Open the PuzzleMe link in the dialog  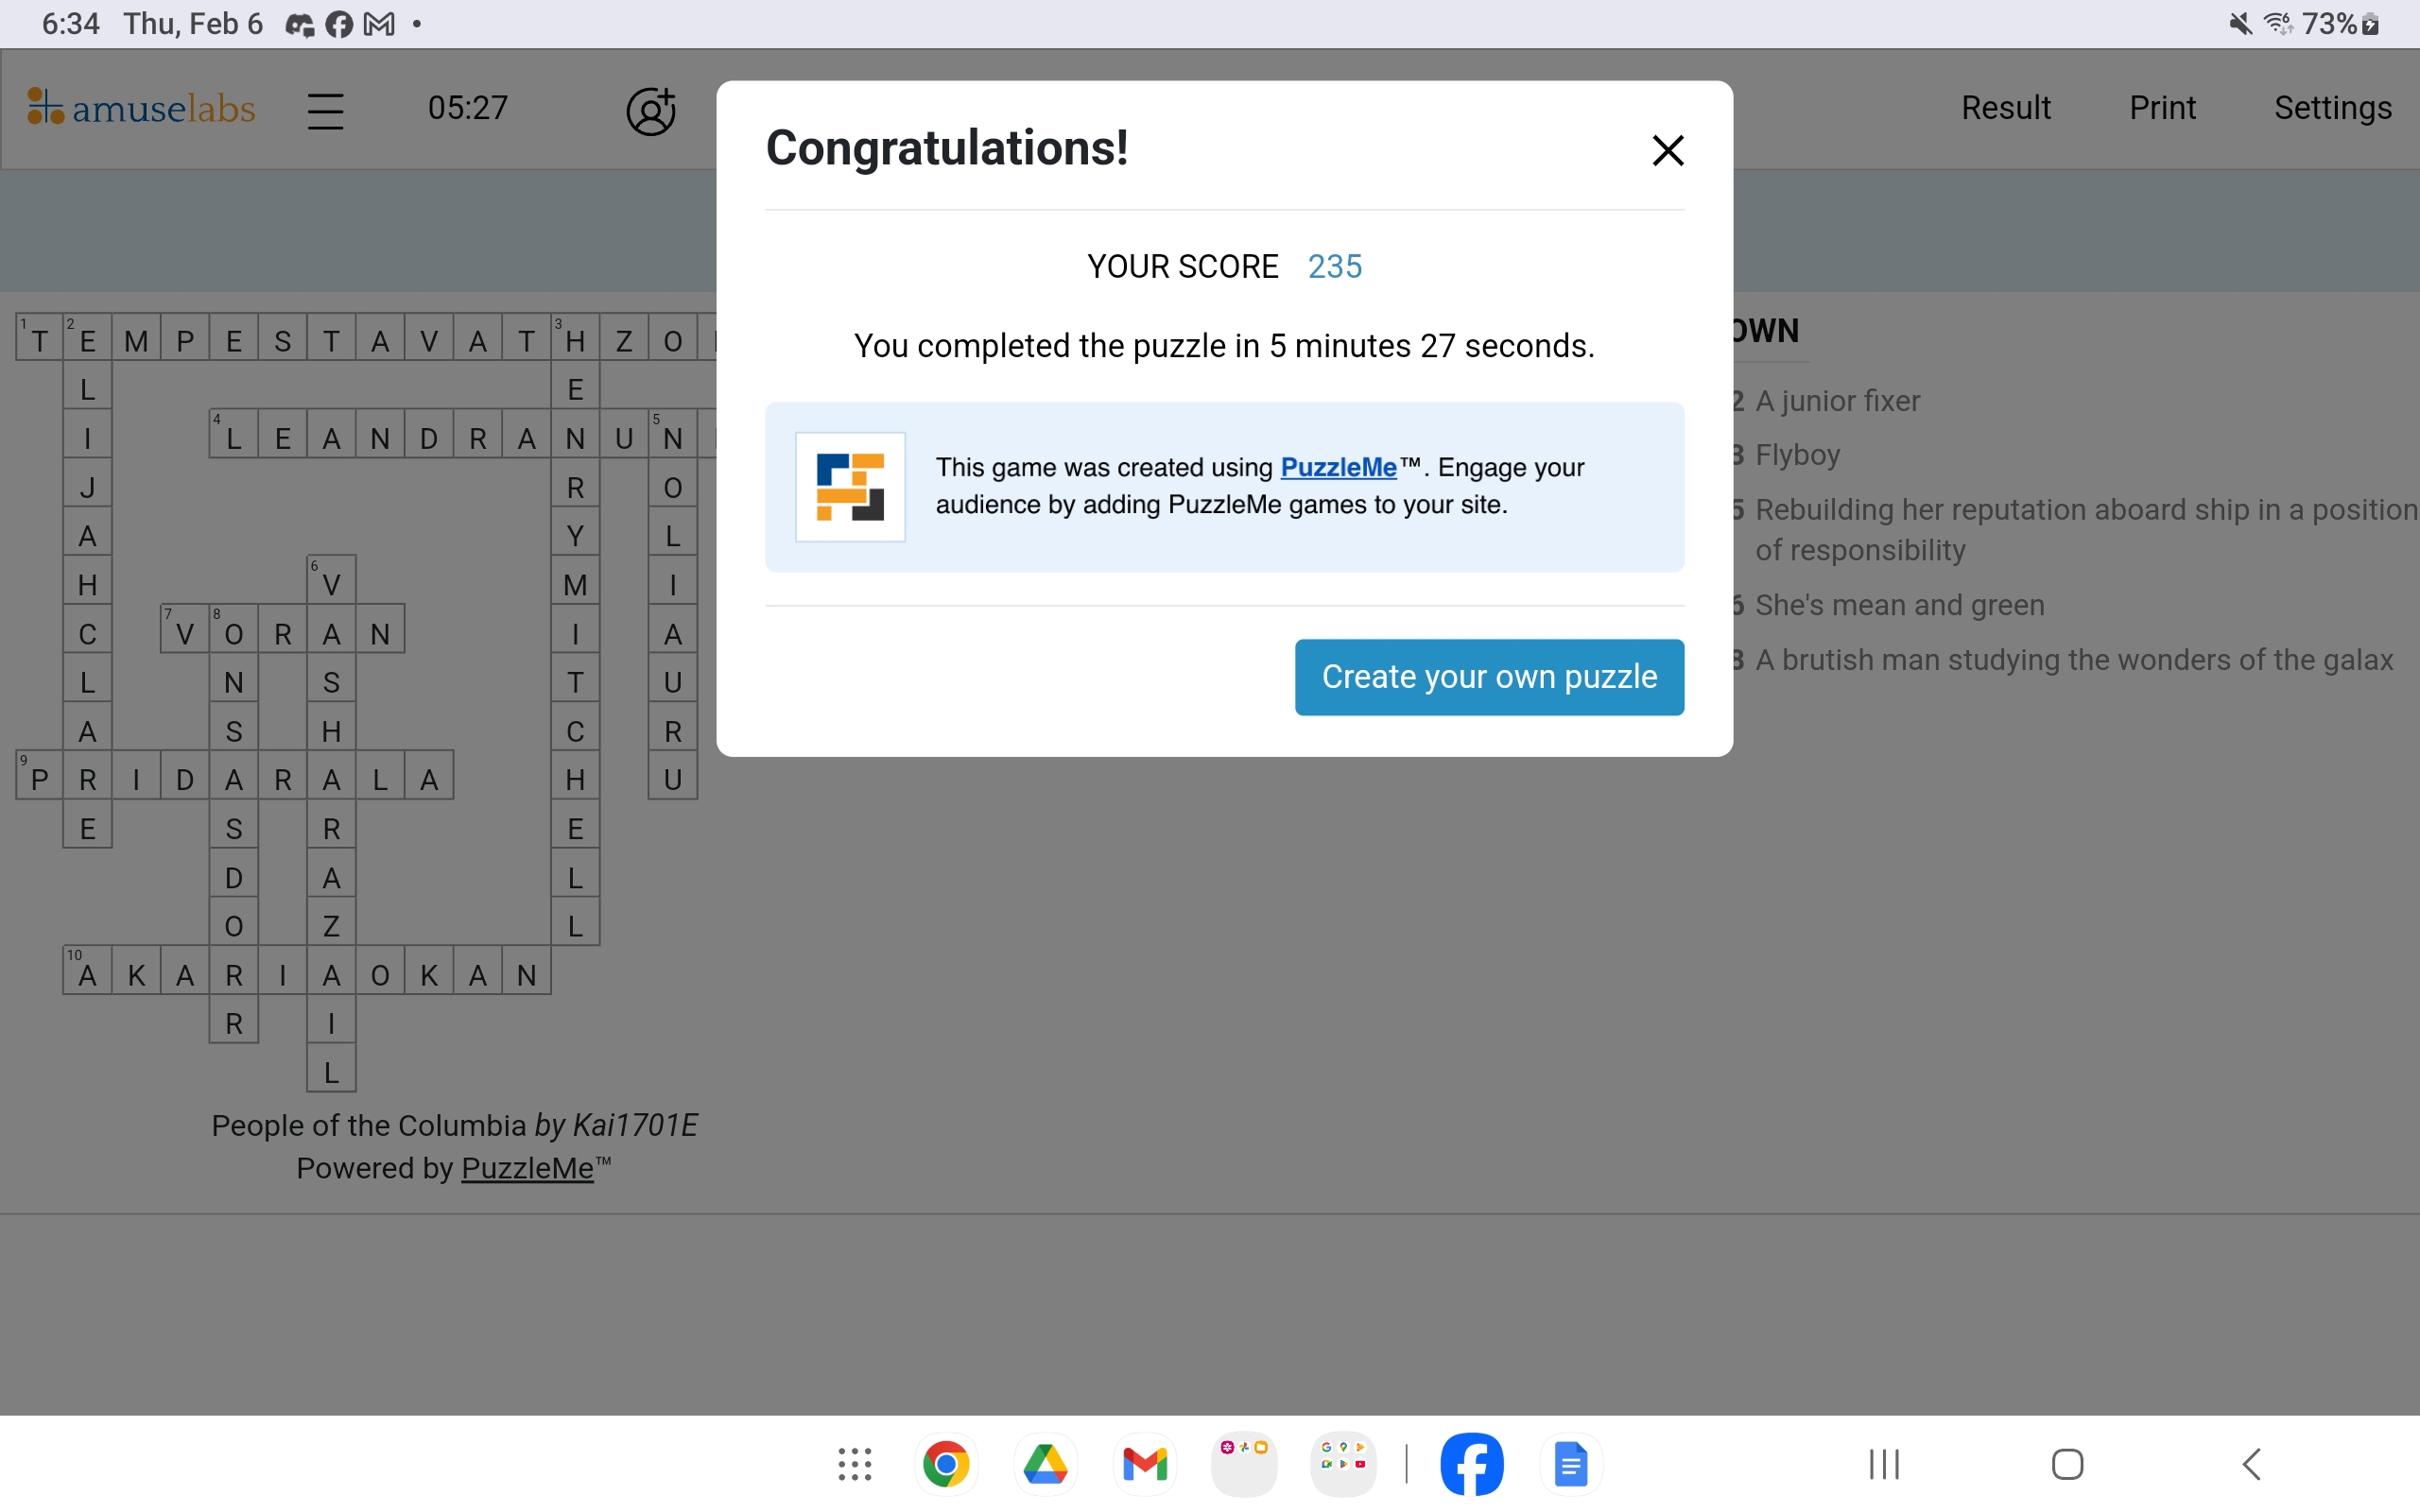(x=1338, y=467)
